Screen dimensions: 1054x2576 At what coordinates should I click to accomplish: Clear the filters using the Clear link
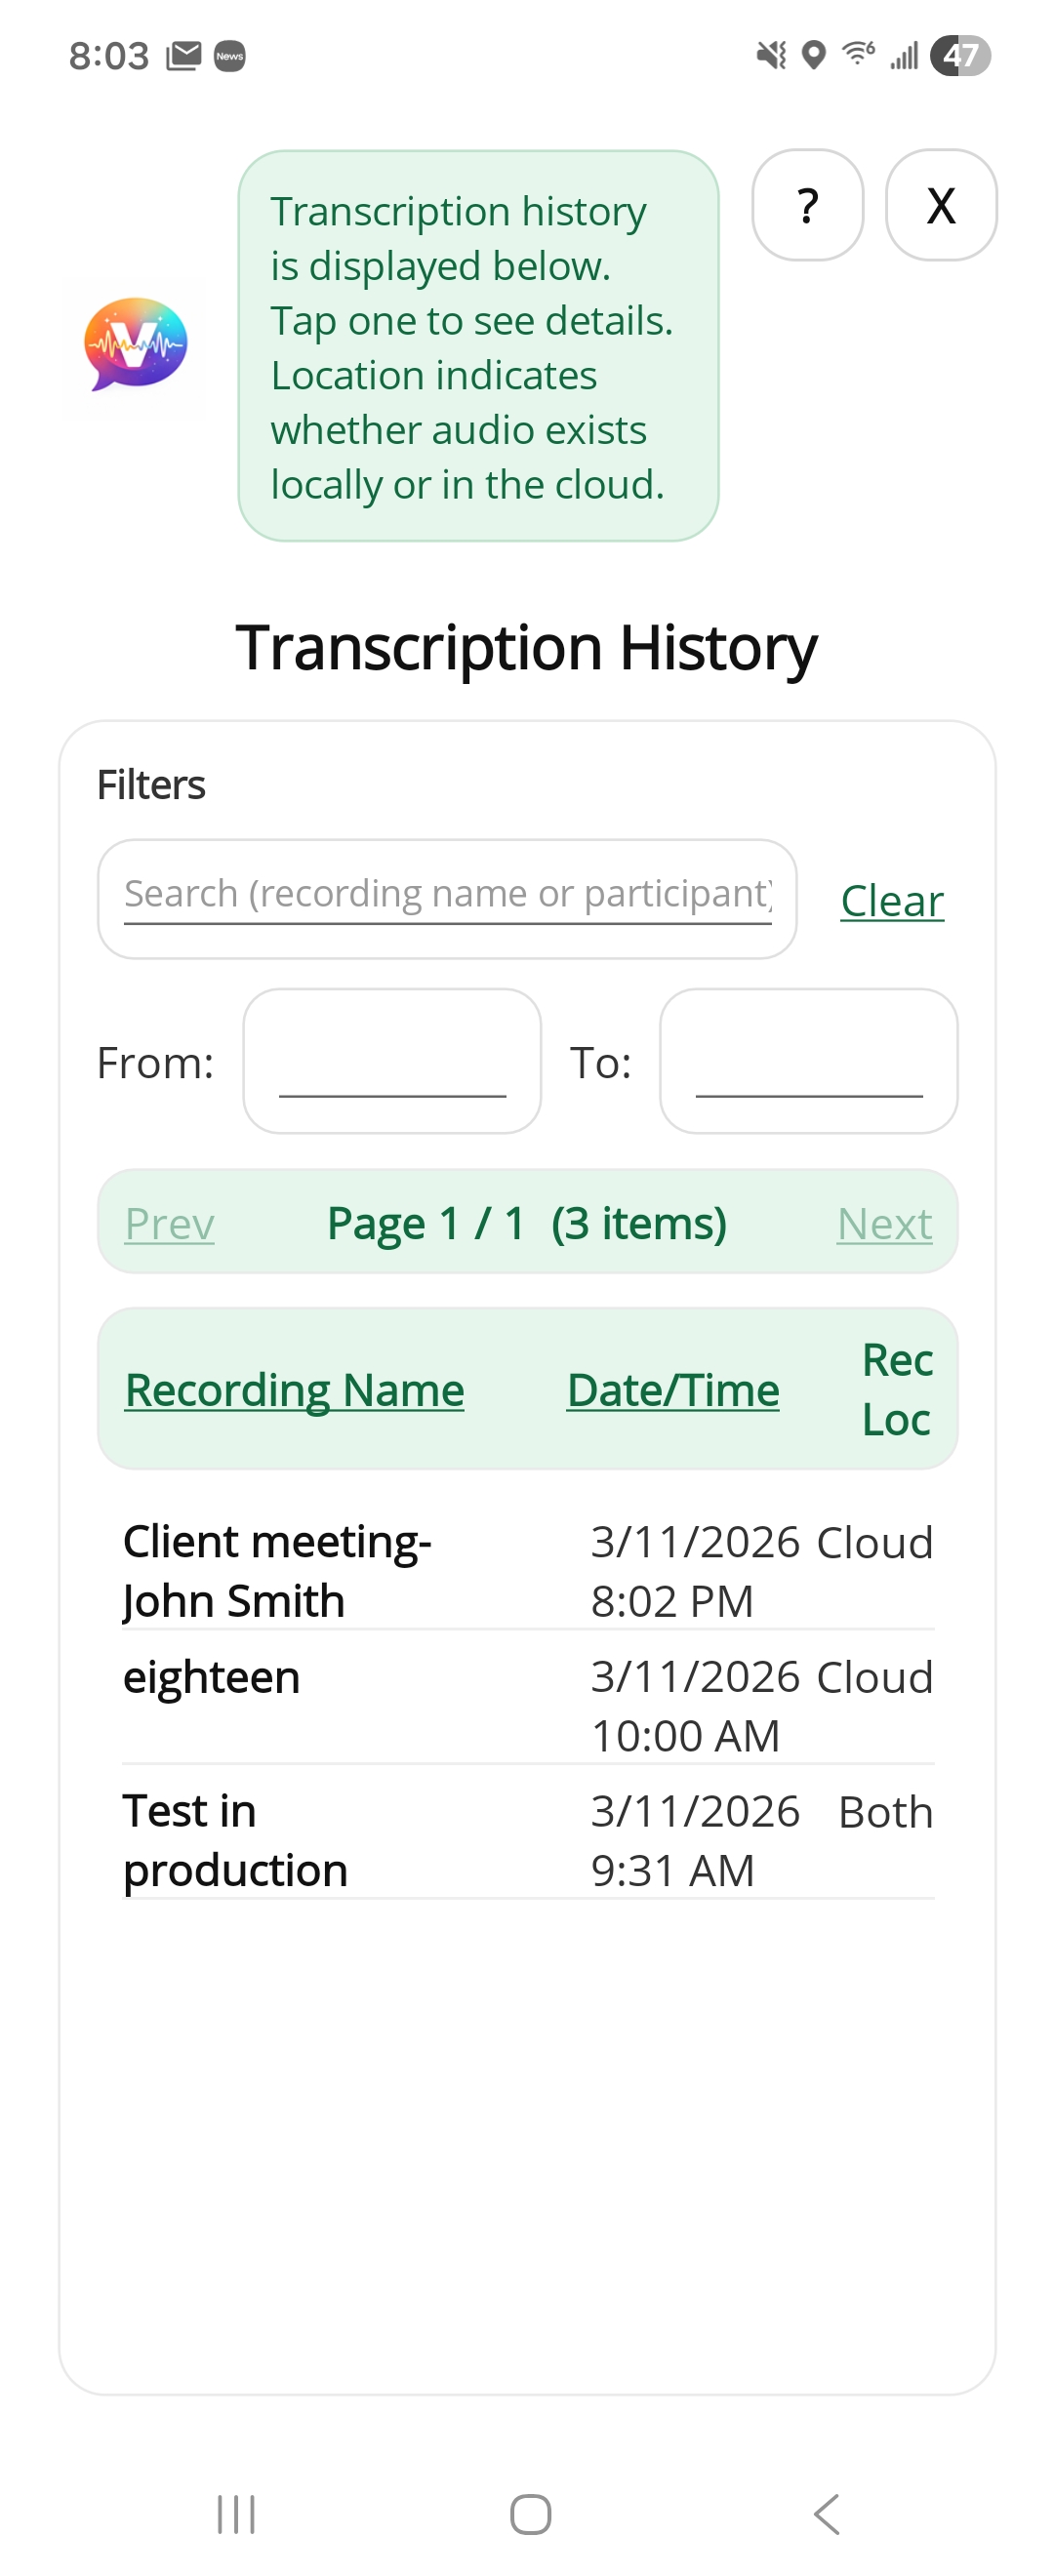click(891, 900)
